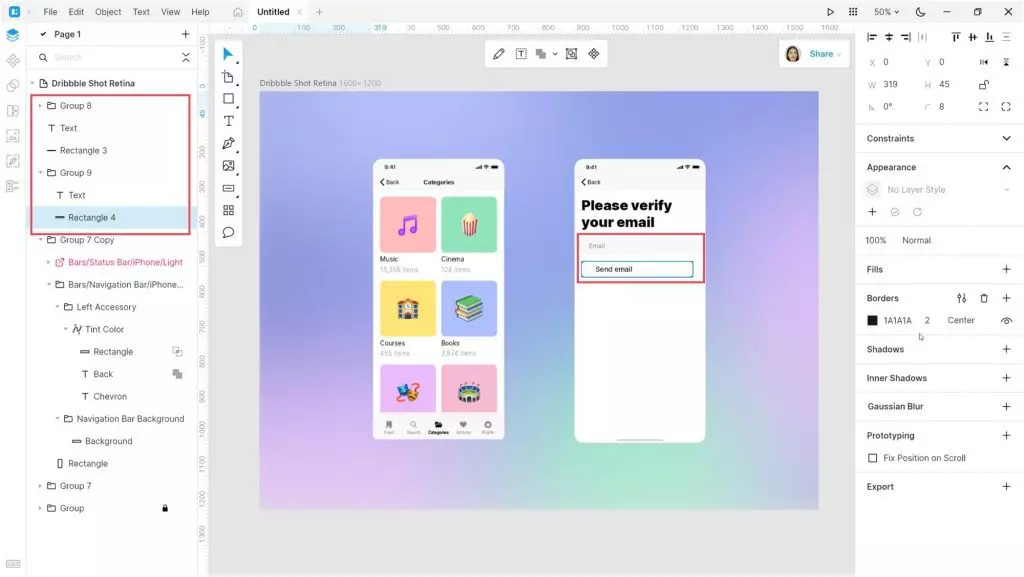Click the width field showing 319
This screenshot has width=1024, height=577.
point(890,85)
